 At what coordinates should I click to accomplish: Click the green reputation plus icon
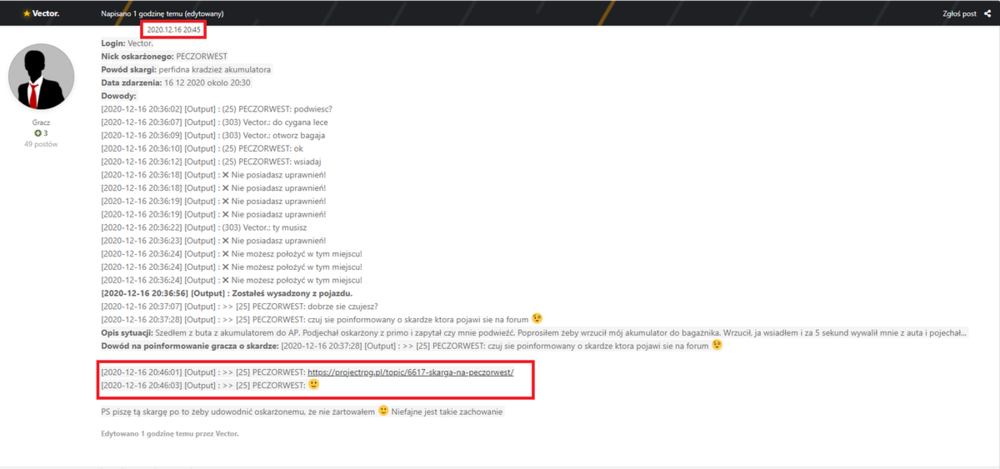coord(38,133)
